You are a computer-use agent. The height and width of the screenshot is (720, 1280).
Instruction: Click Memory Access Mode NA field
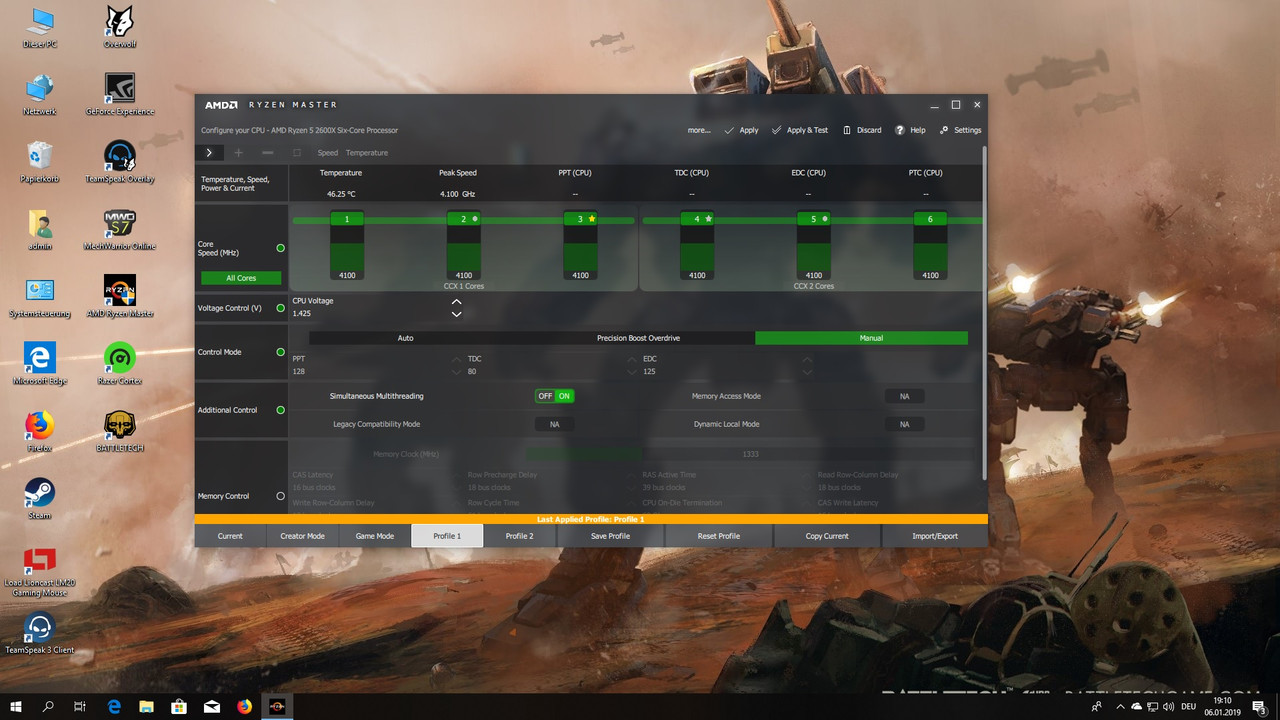[x=904, y=396]
